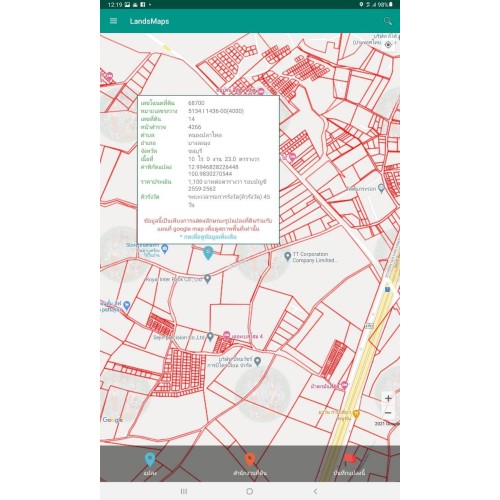Screen dimensions: 500x500
Task: Tap the TT Corporation Company Limited pin
Action: [x=287, y=256]
